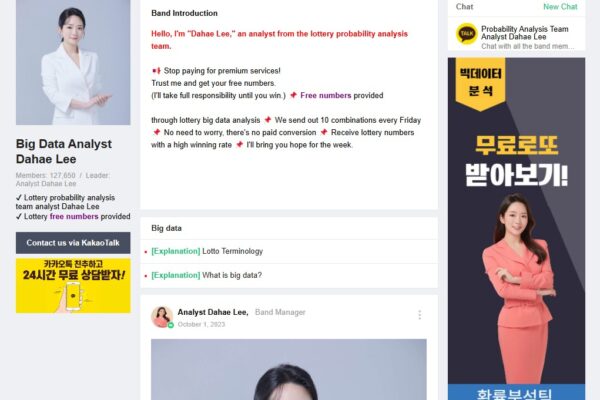Image resolution: width=600 pixels, height=400 pixels.
Task: Open the KakaoTalk yellow chat icon
Action: [x=466, y=34]
